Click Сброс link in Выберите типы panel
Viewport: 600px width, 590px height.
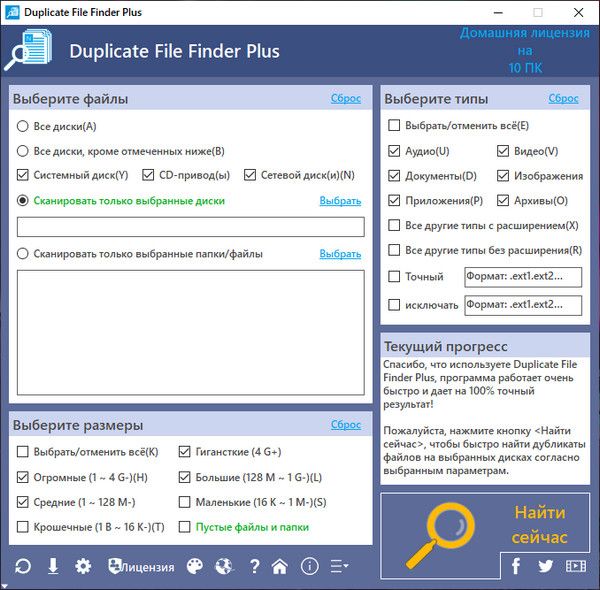pyautogui.click(x=563, y=99)
